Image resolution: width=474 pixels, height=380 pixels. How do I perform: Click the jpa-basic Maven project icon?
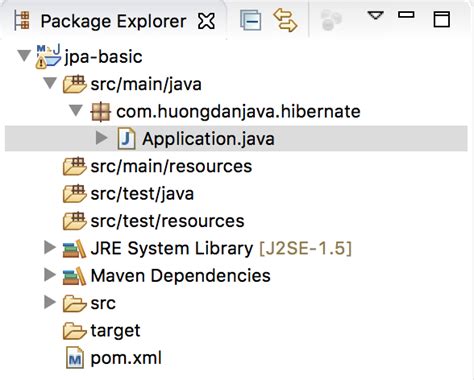coord(48,56)
